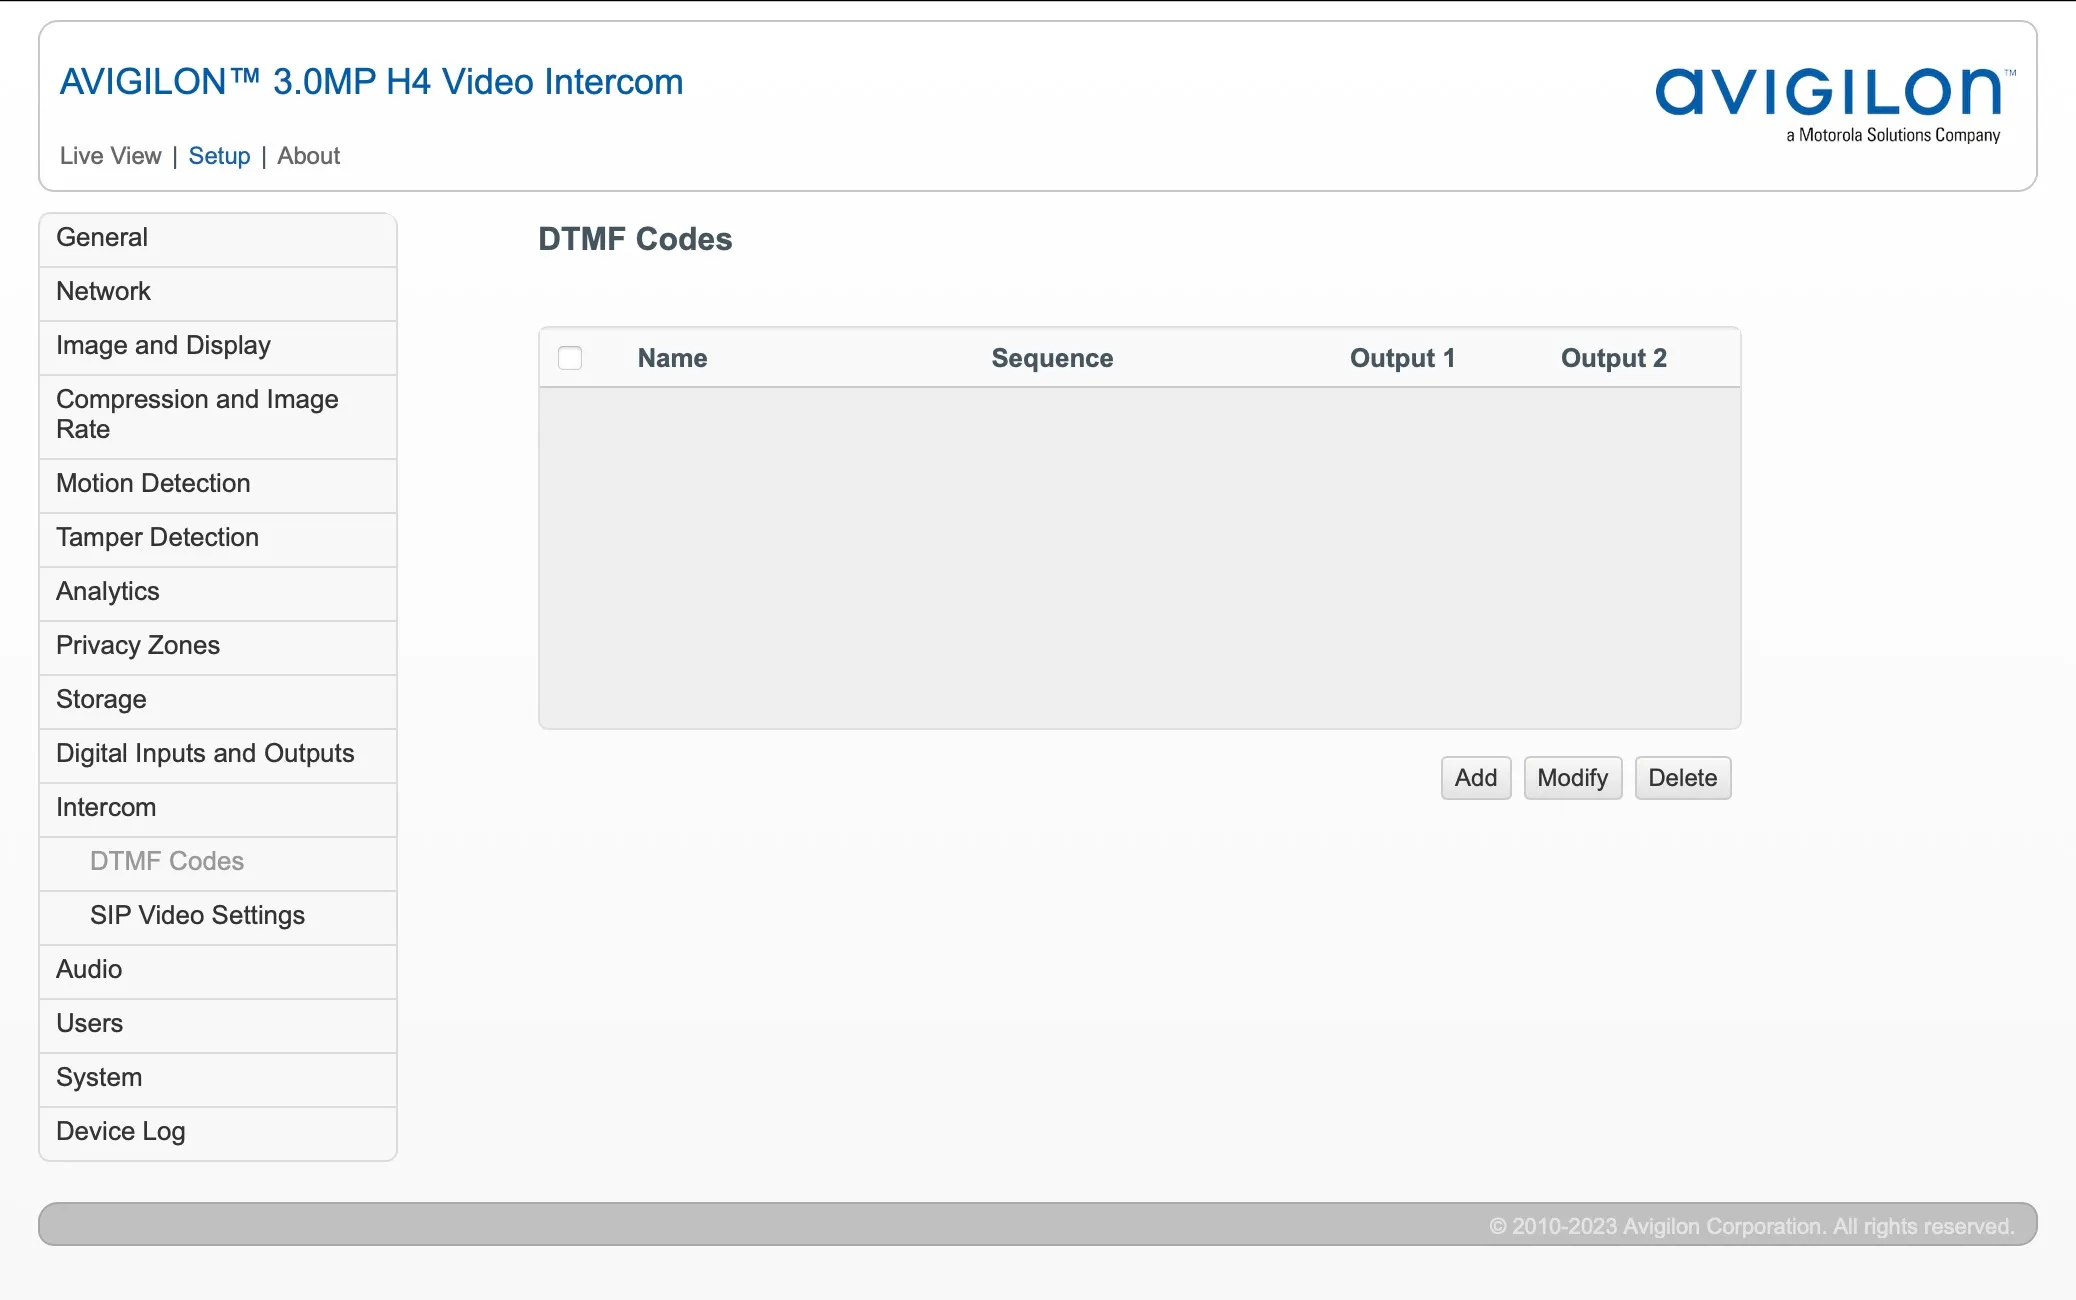Image resolution: width=2076 pixels, height=1300 pixels.
Task: Open General settings in sidebar
Action: point(218,238)
